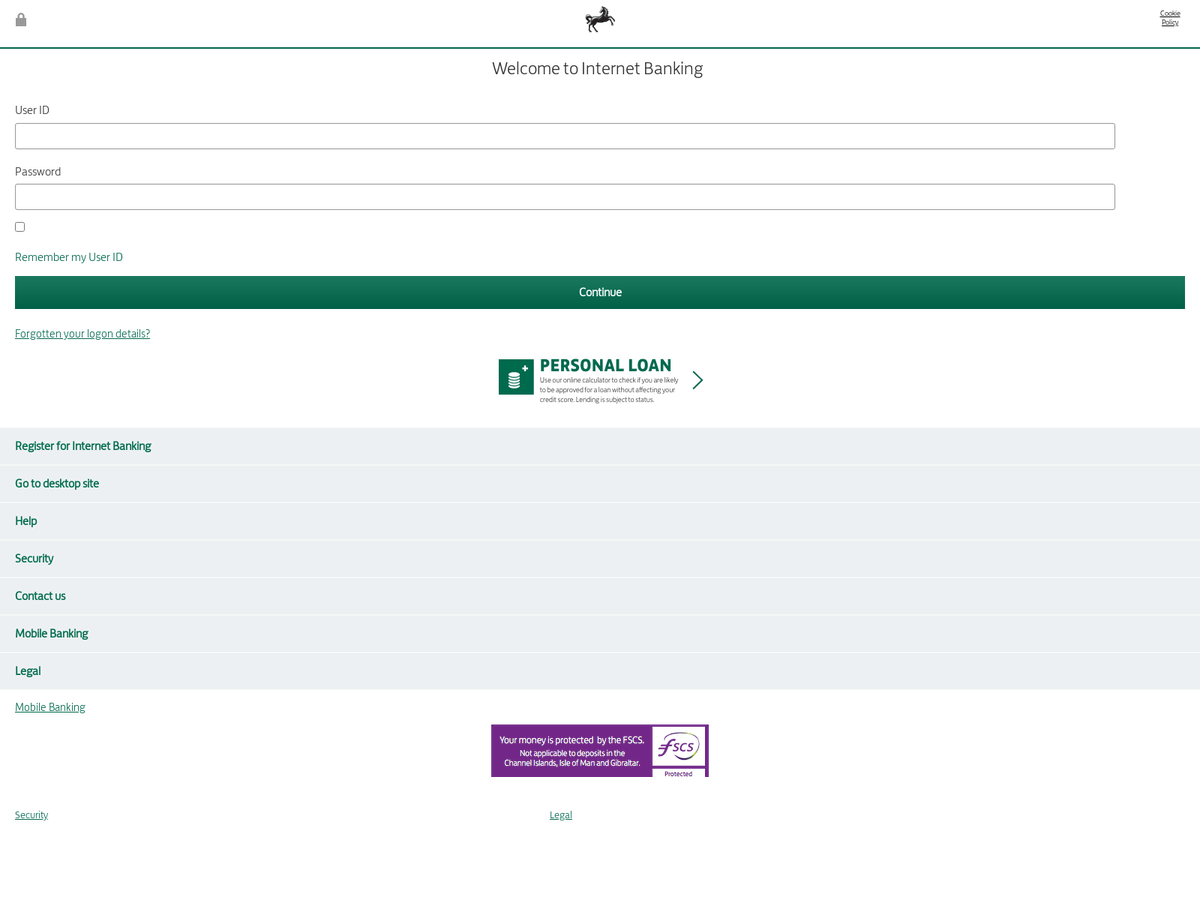Click the Password label
This screenshot has width=1200, height=900.
(38, 172)
